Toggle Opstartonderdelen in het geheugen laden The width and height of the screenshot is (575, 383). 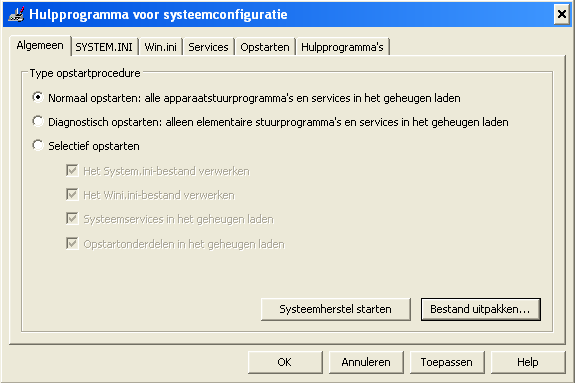pyautogui.click(x=72, y=244)
